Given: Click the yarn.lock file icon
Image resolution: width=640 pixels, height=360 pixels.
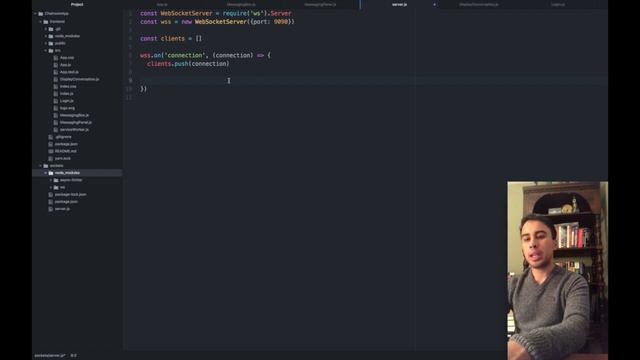Looking at the screenshot, I should (x=51, y=158).
